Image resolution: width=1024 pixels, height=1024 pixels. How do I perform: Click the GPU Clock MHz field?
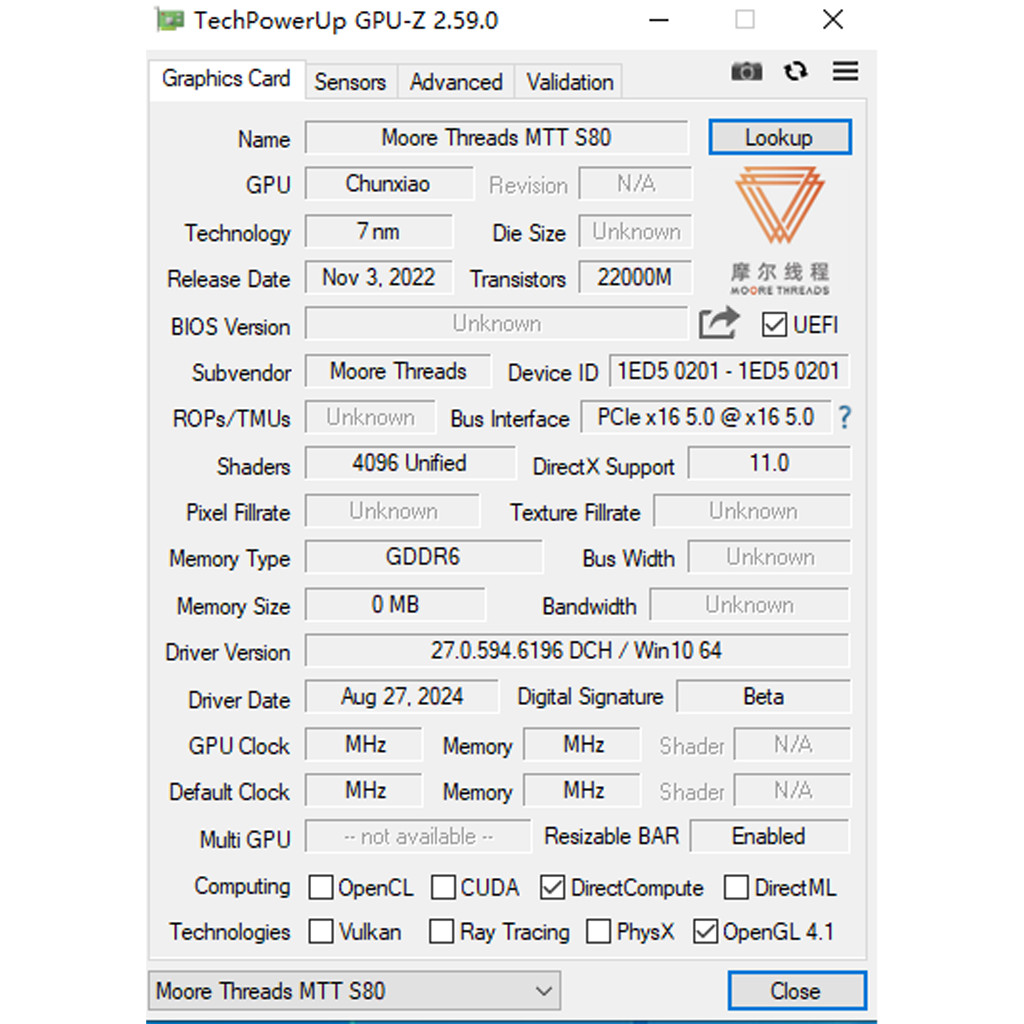coord(364,744)
